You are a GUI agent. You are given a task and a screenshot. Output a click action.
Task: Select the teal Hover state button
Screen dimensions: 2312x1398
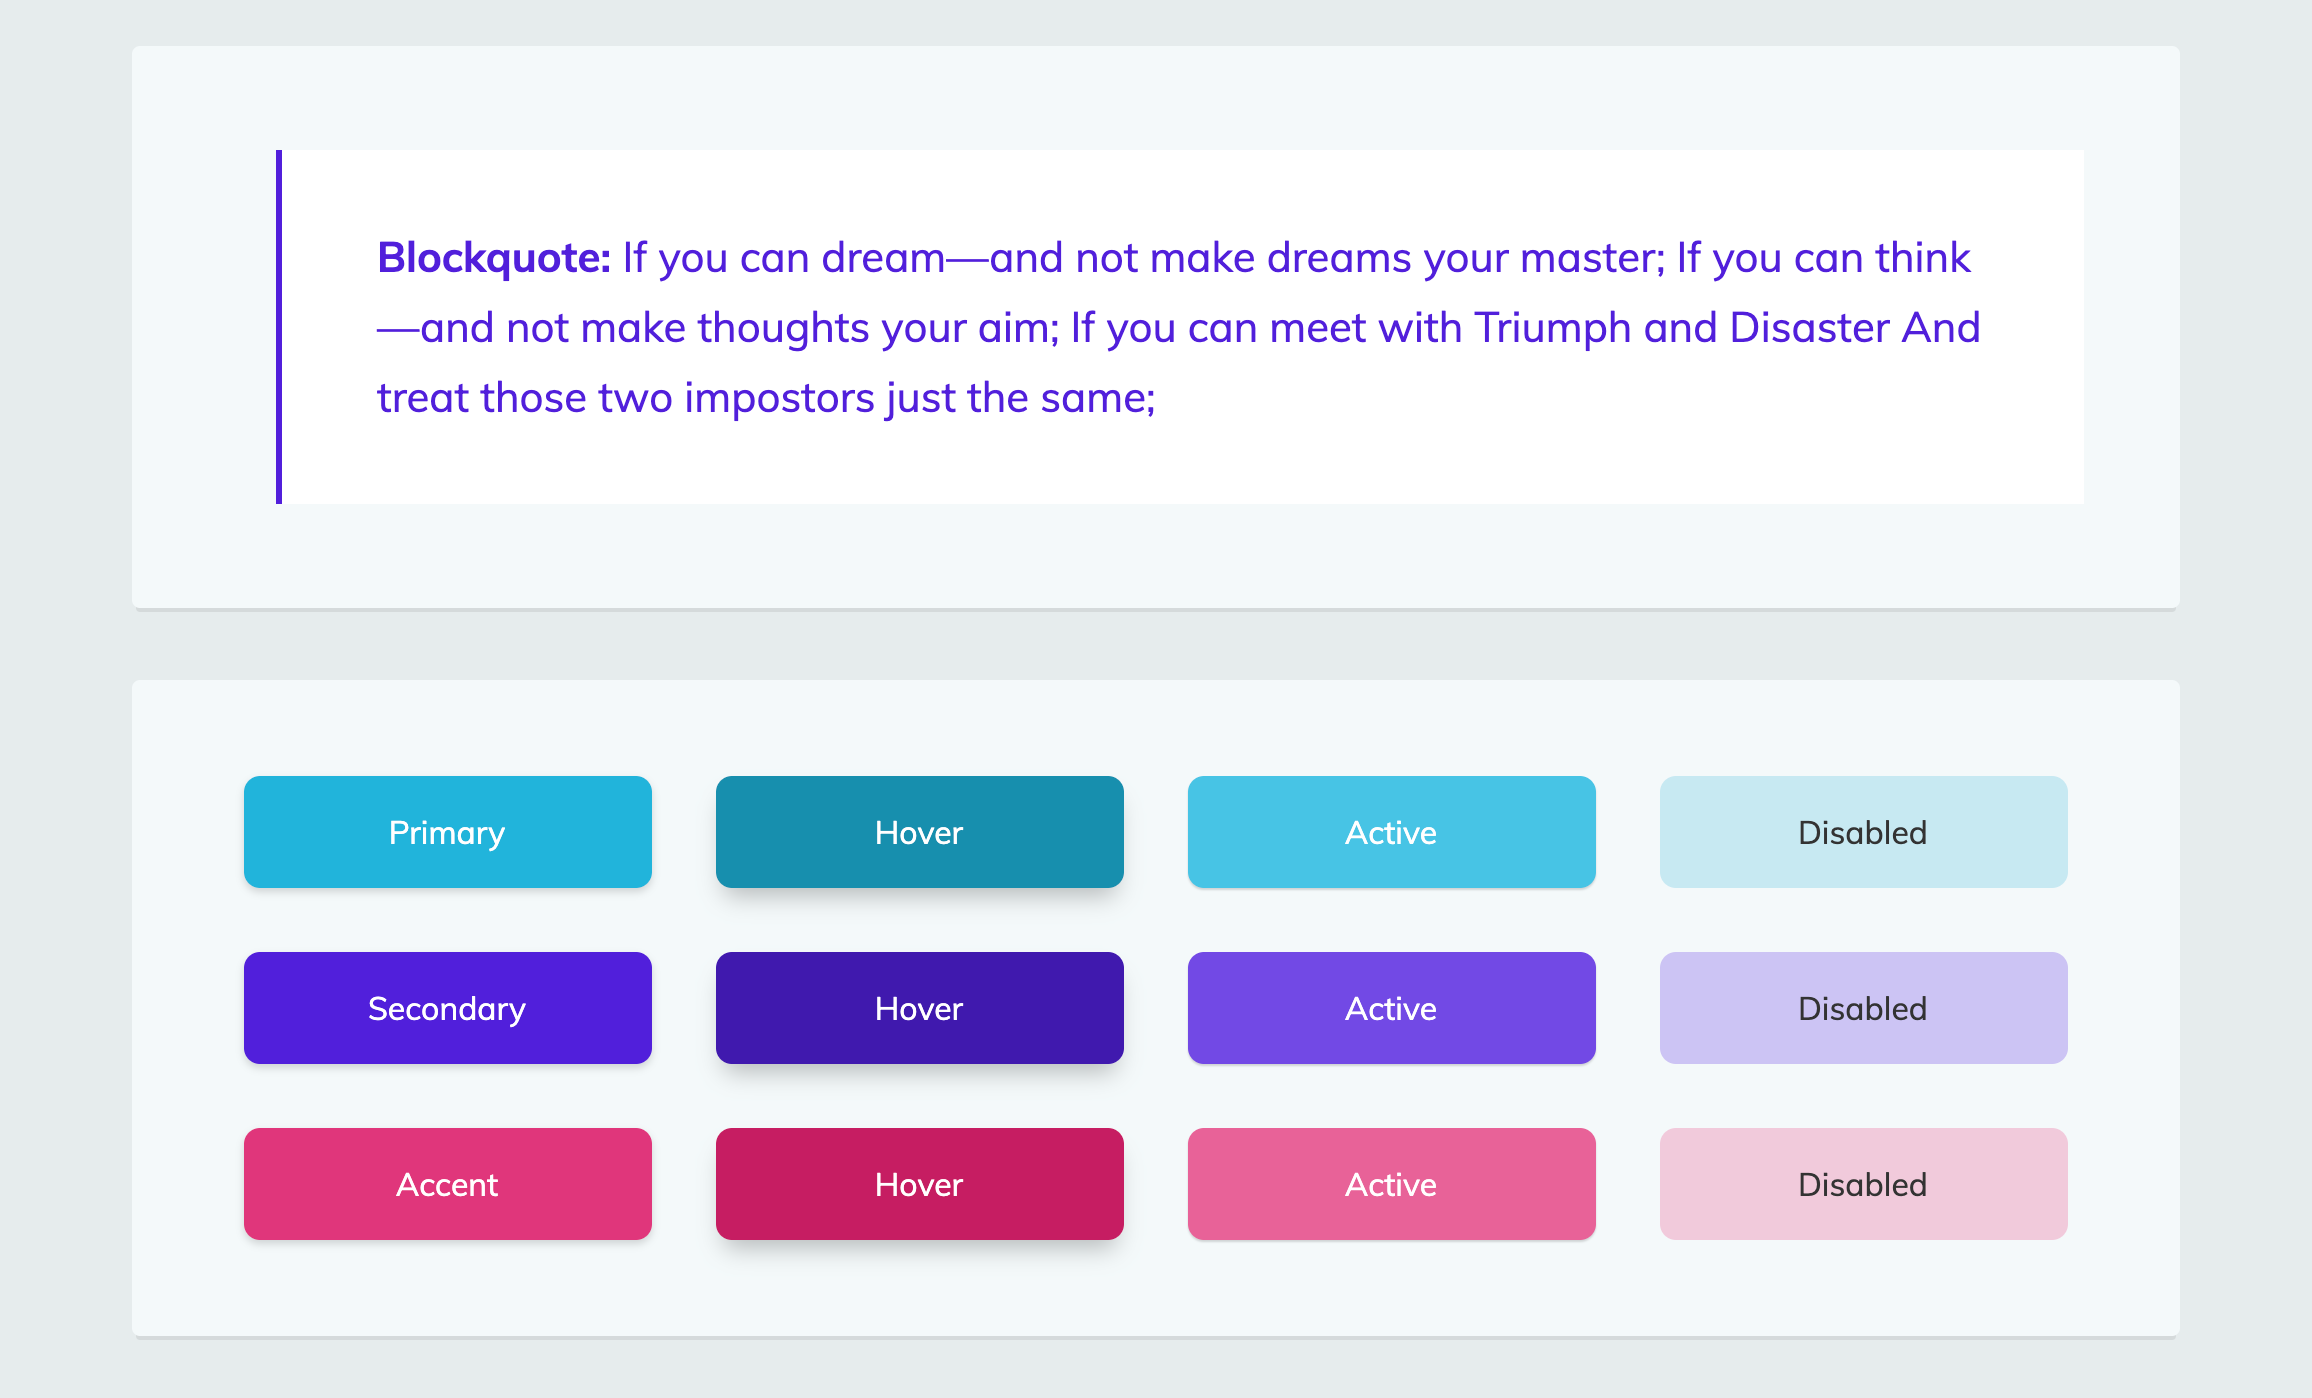coord(919,831)
